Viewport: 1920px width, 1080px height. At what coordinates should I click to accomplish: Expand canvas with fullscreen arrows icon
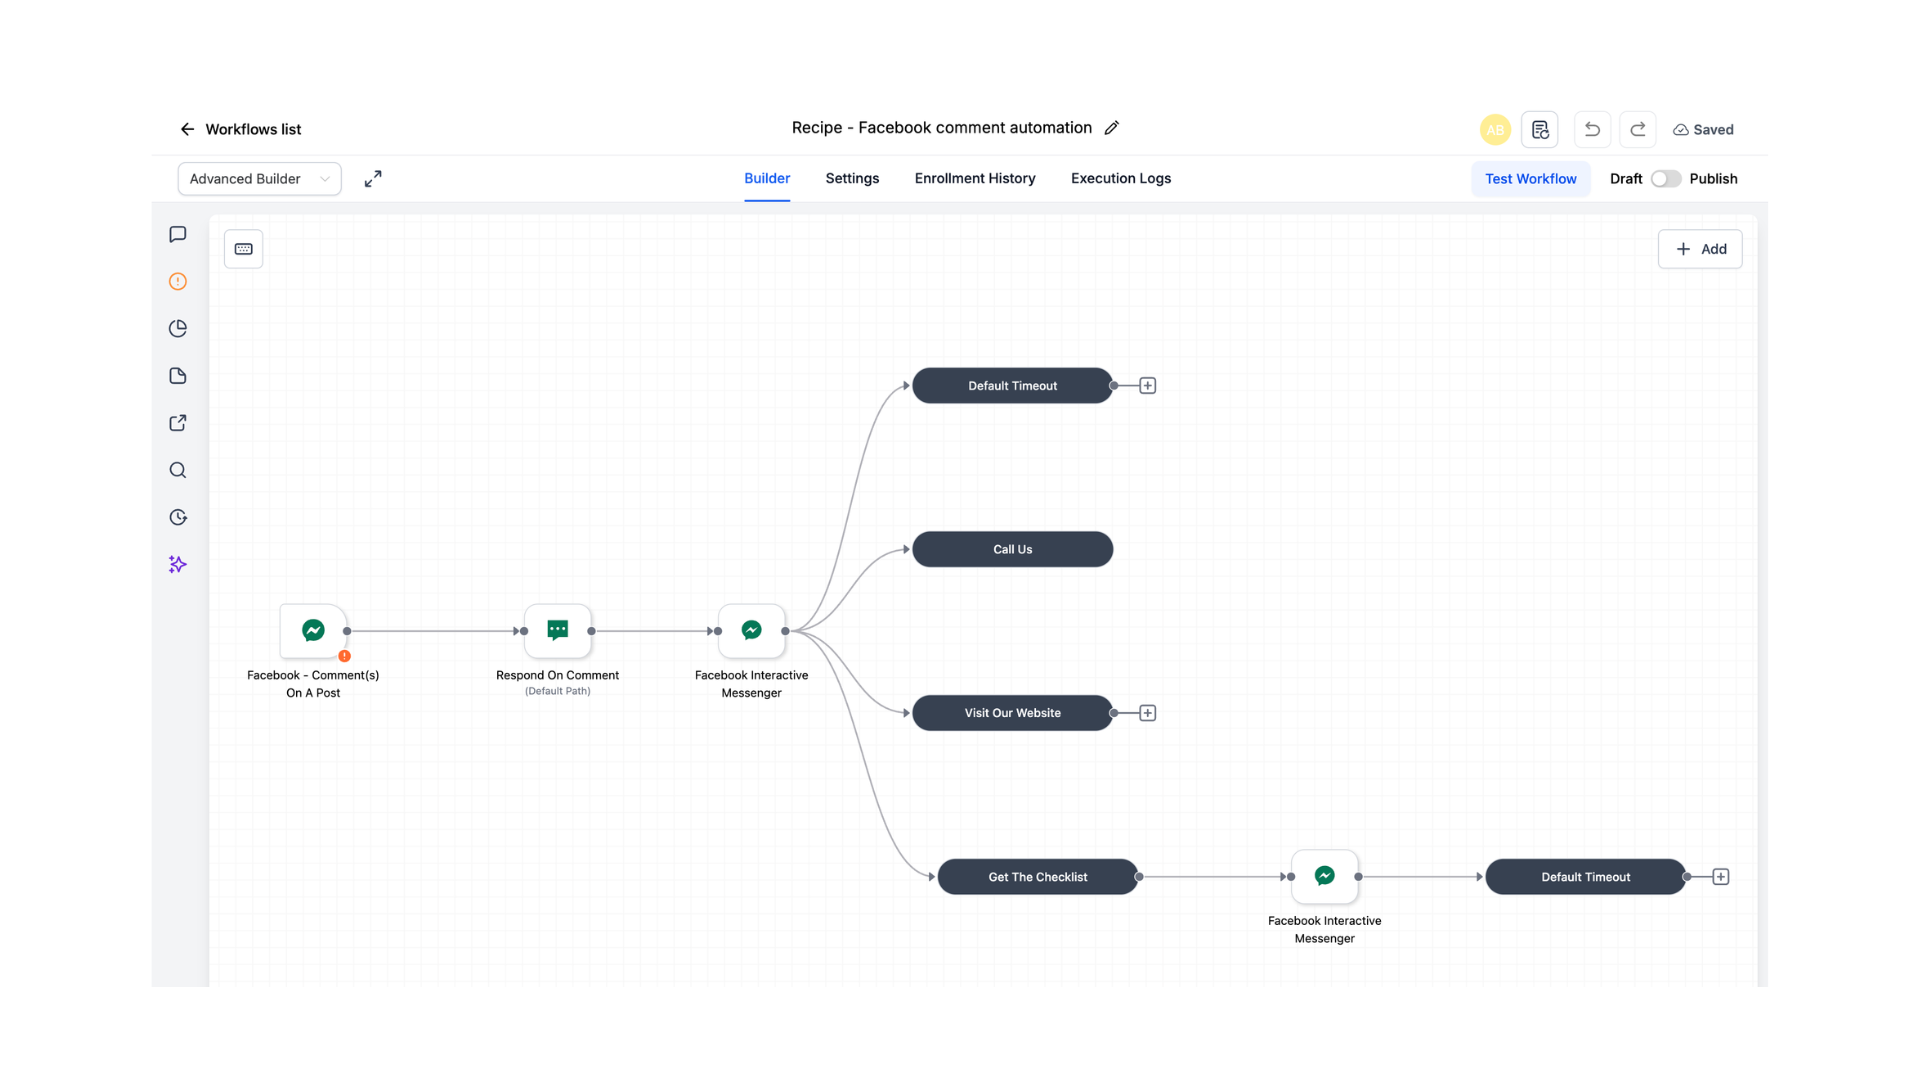(x=373, y=179)
